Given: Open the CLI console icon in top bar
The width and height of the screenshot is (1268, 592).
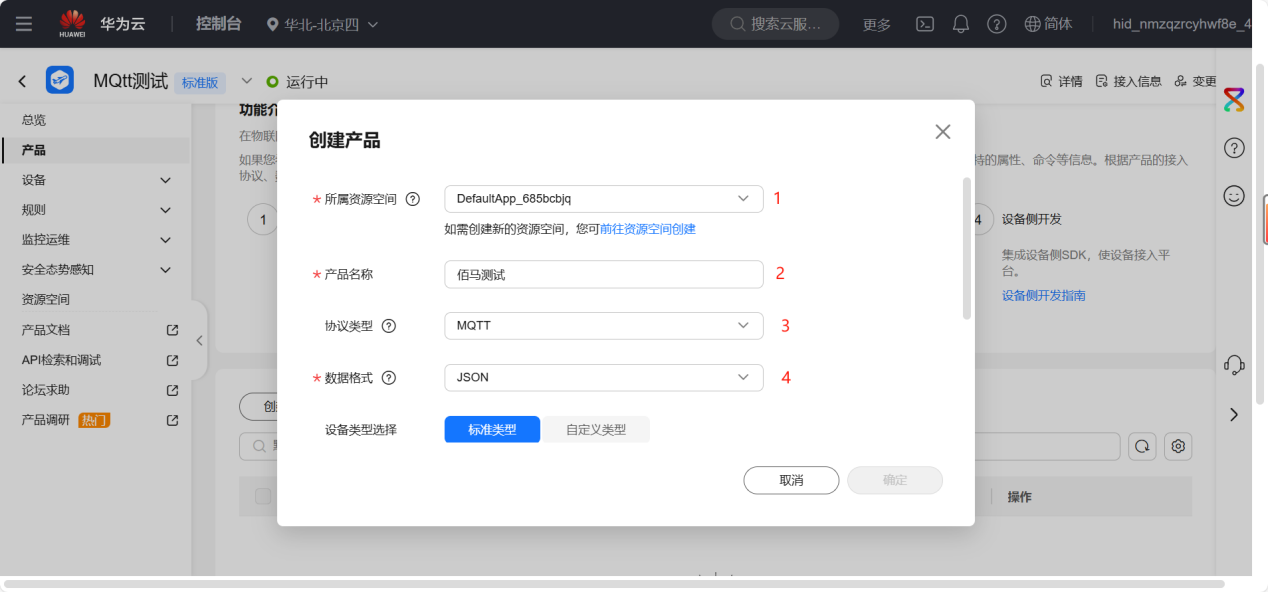Looking at the screenshot, I should pos(924,24).
